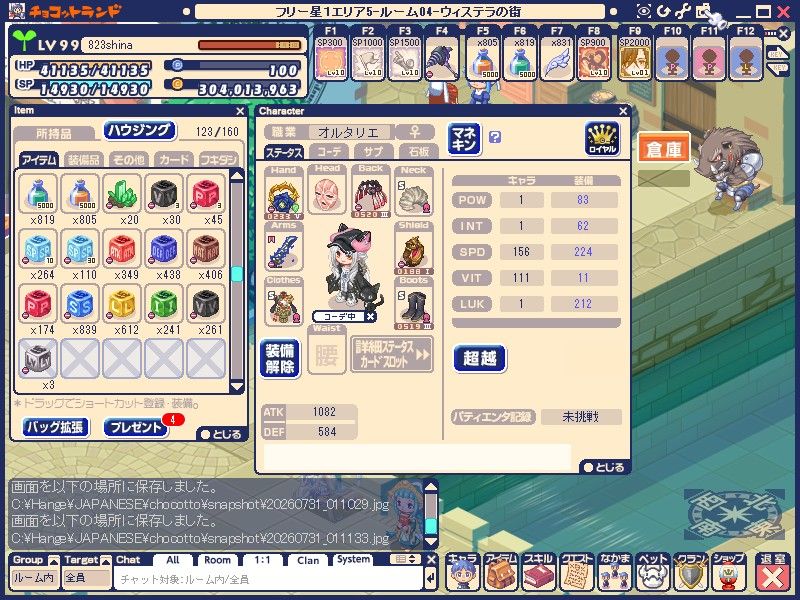Use the F2 SP1000 flag skill

click(x=367, y=58)
